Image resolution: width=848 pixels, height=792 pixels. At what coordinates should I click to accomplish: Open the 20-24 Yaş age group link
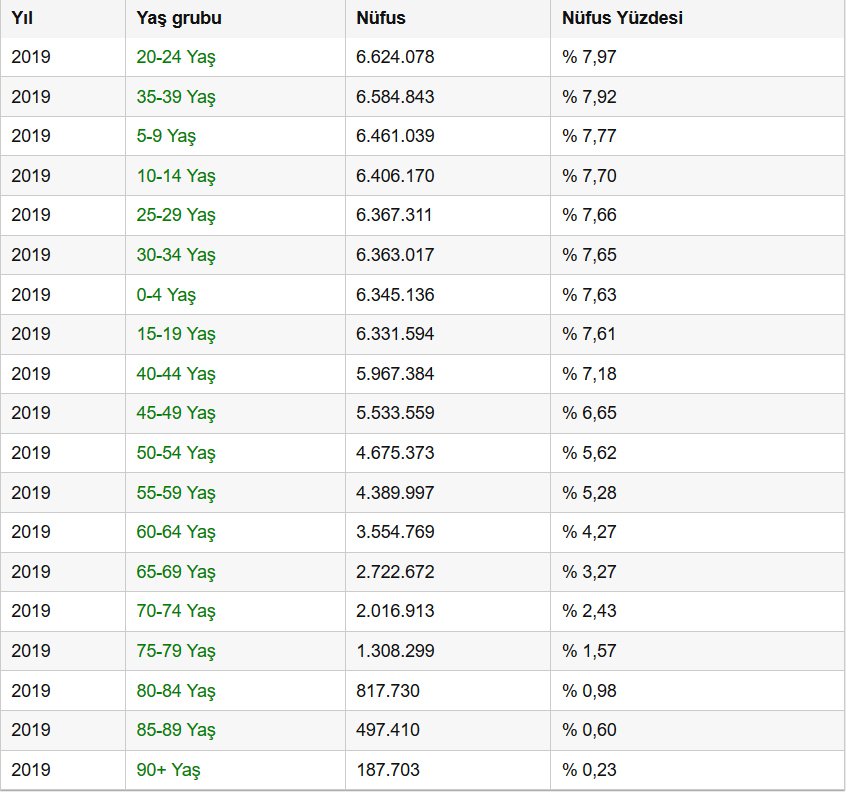[176, 57]
